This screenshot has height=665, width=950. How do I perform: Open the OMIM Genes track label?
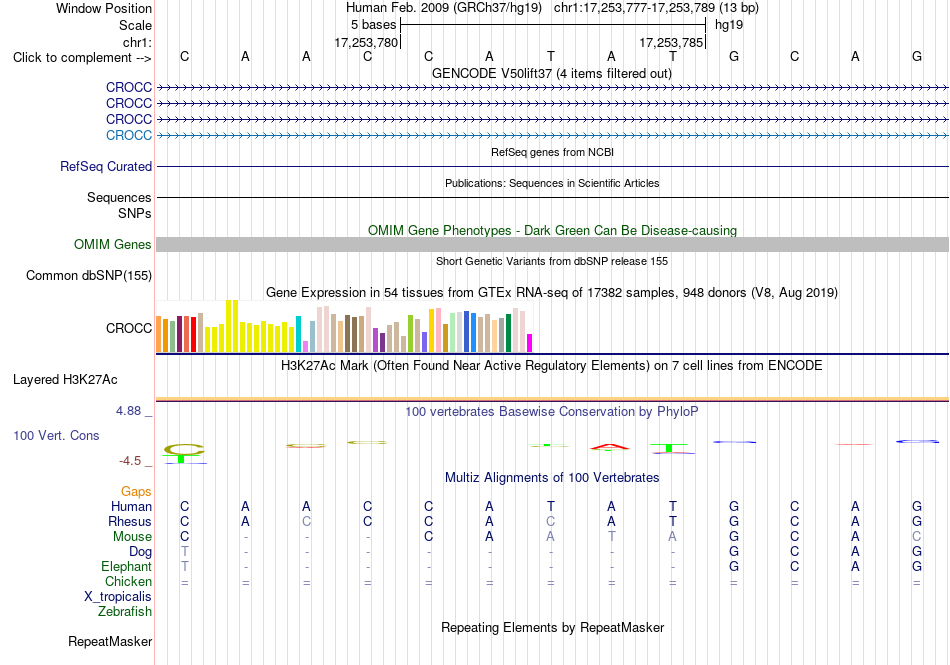[x=113, y=245]
